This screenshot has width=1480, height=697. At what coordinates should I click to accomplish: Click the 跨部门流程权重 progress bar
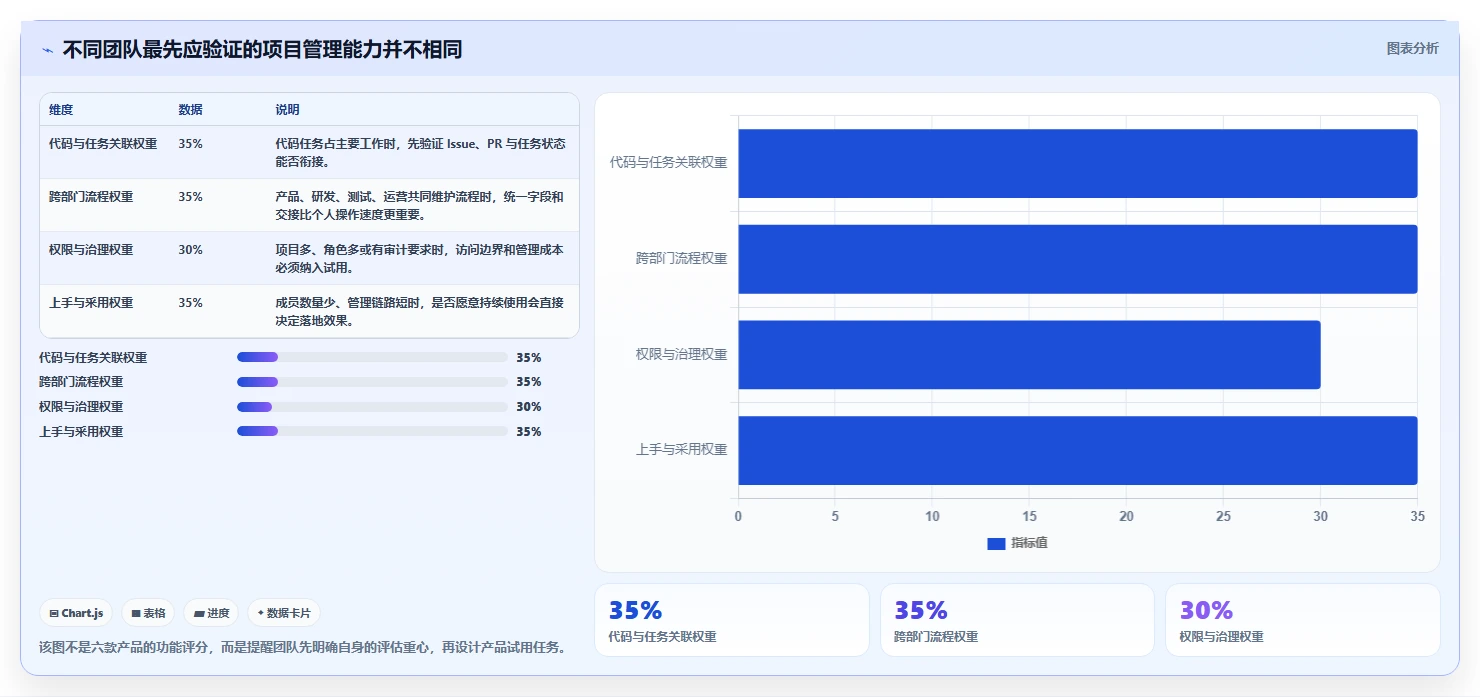[x=372, y=382]
